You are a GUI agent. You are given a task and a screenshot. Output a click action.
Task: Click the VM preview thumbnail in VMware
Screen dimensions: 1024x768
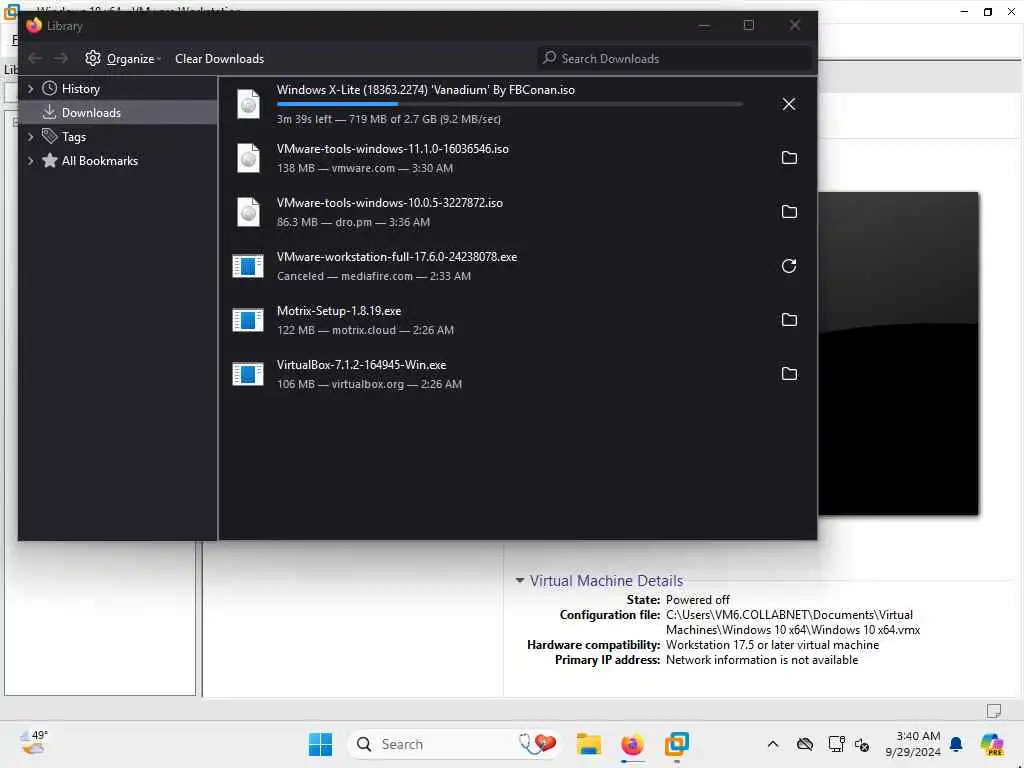(899, 353)
